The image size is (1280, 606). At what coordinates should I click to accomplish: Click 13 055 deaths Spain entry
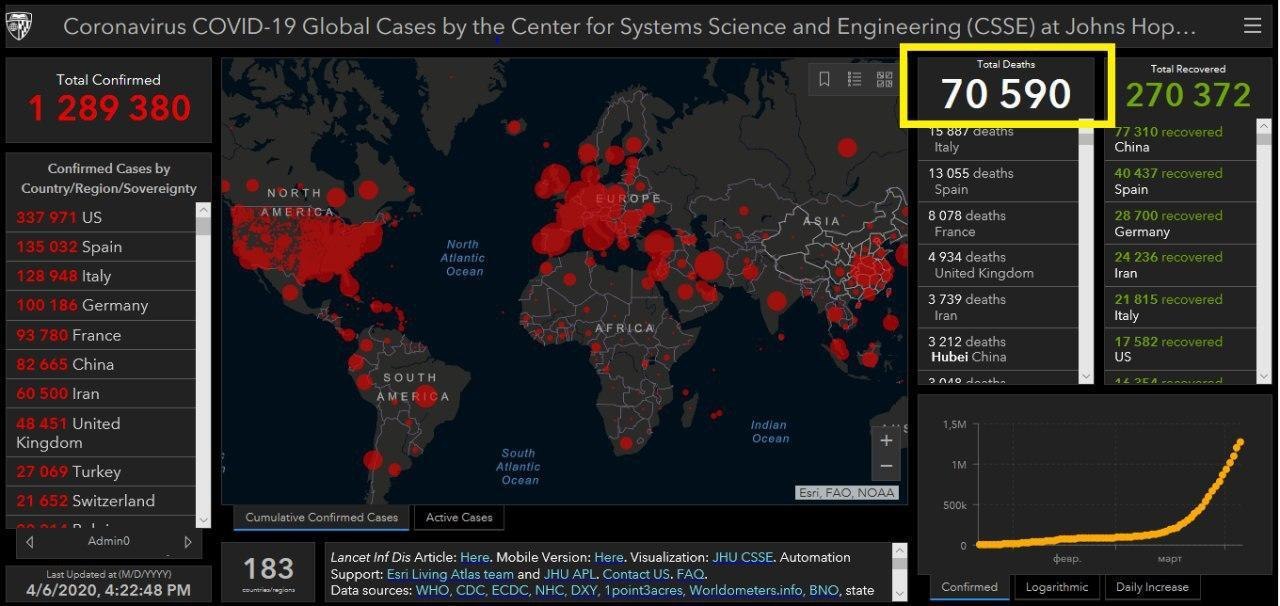pos(998,181)
